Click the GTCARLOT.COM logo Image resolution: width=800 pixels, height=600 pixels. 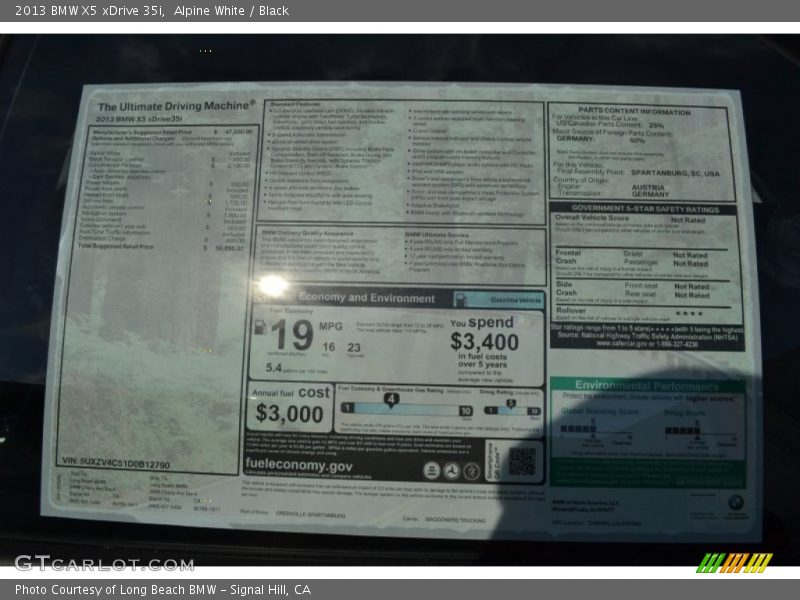(104, 563)
